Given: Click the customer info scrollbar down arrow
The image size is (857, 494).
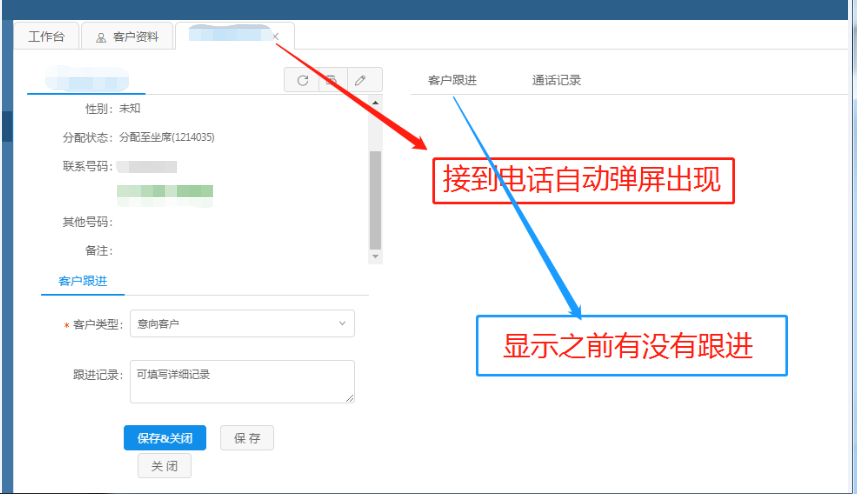Looking at the screenshot, I should coord(375,256).
